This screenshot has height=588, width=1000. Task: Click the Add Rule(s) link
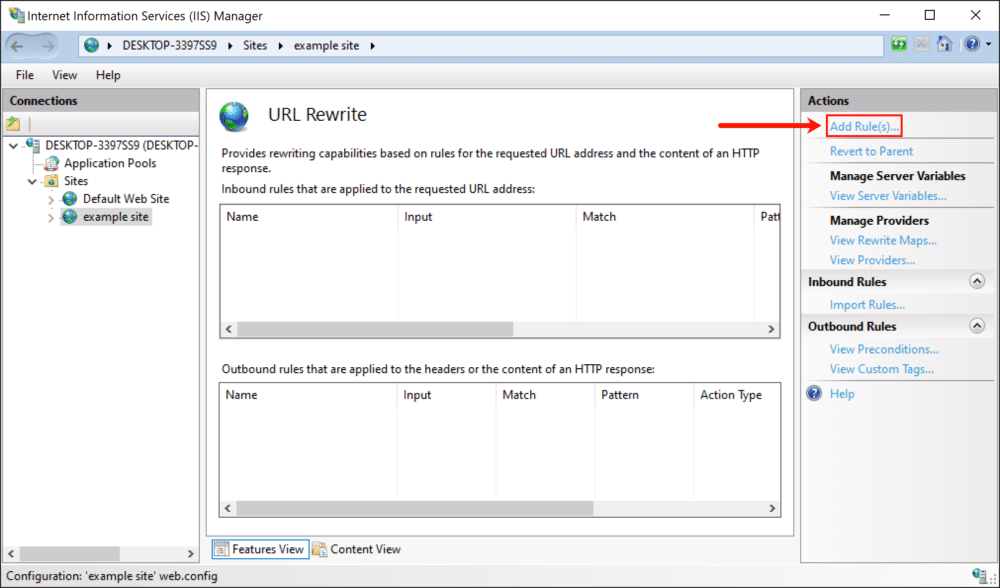tap(862, 126)
